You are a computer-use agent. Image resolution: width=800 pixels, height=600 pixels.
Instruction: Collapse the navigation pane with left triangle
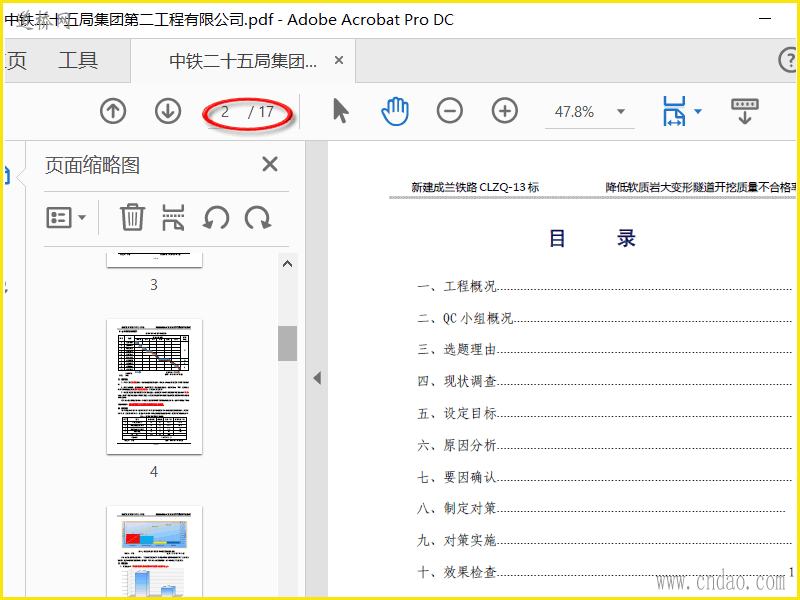pyautogui.click(x=317, y=378)
